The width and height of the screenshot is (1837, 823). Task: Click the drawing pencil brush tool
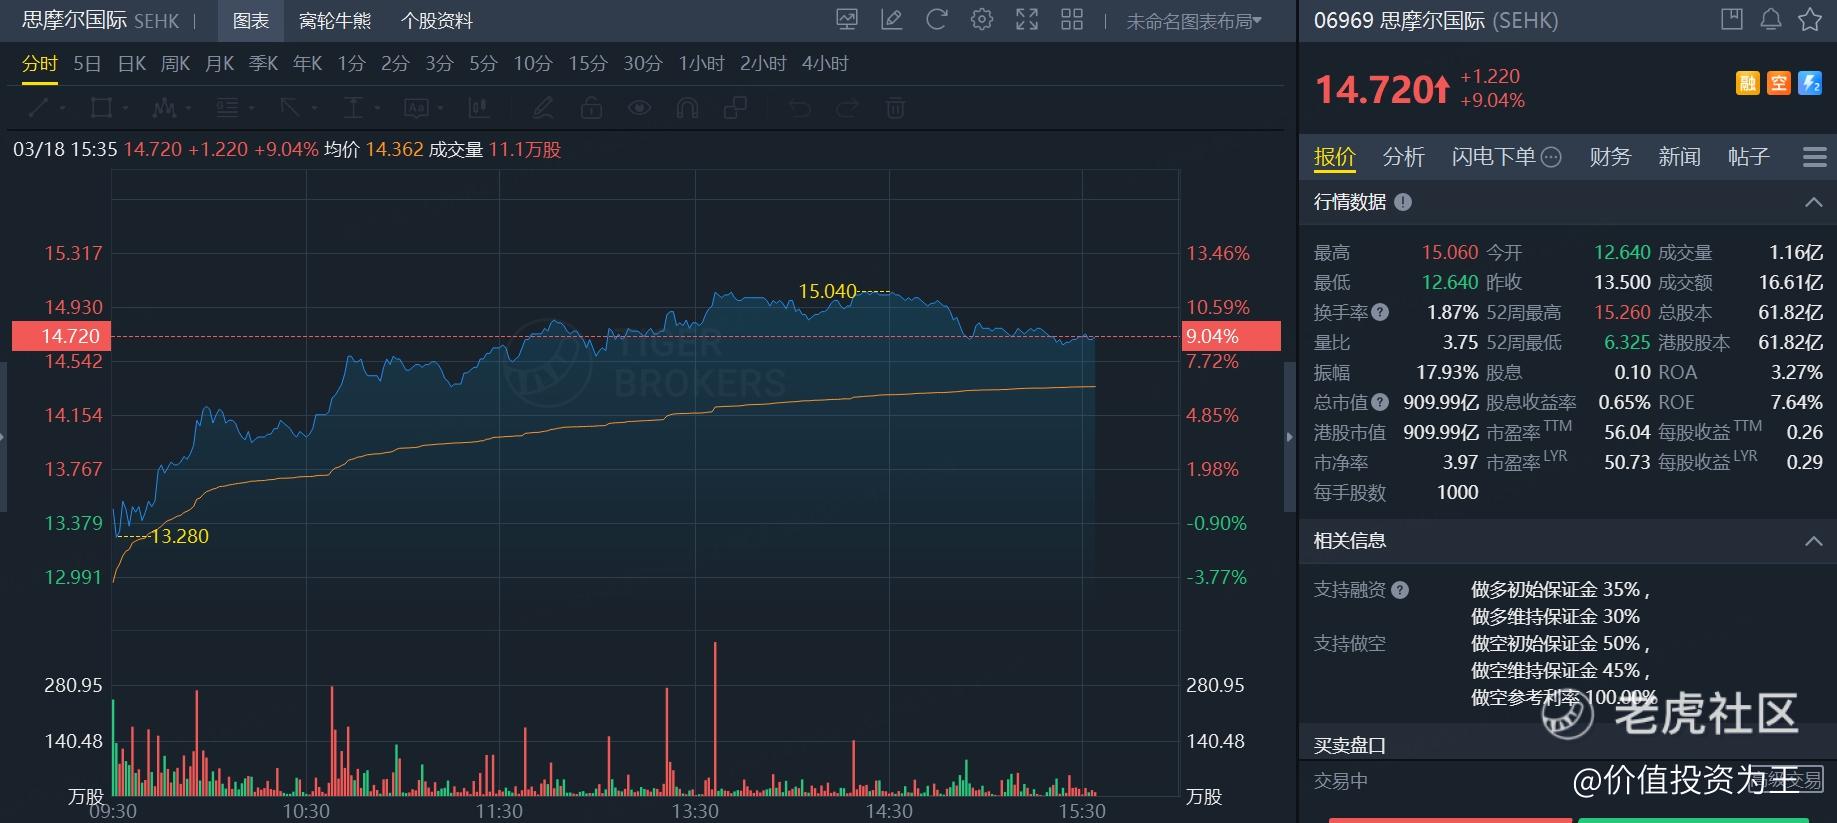click(542, 107)
